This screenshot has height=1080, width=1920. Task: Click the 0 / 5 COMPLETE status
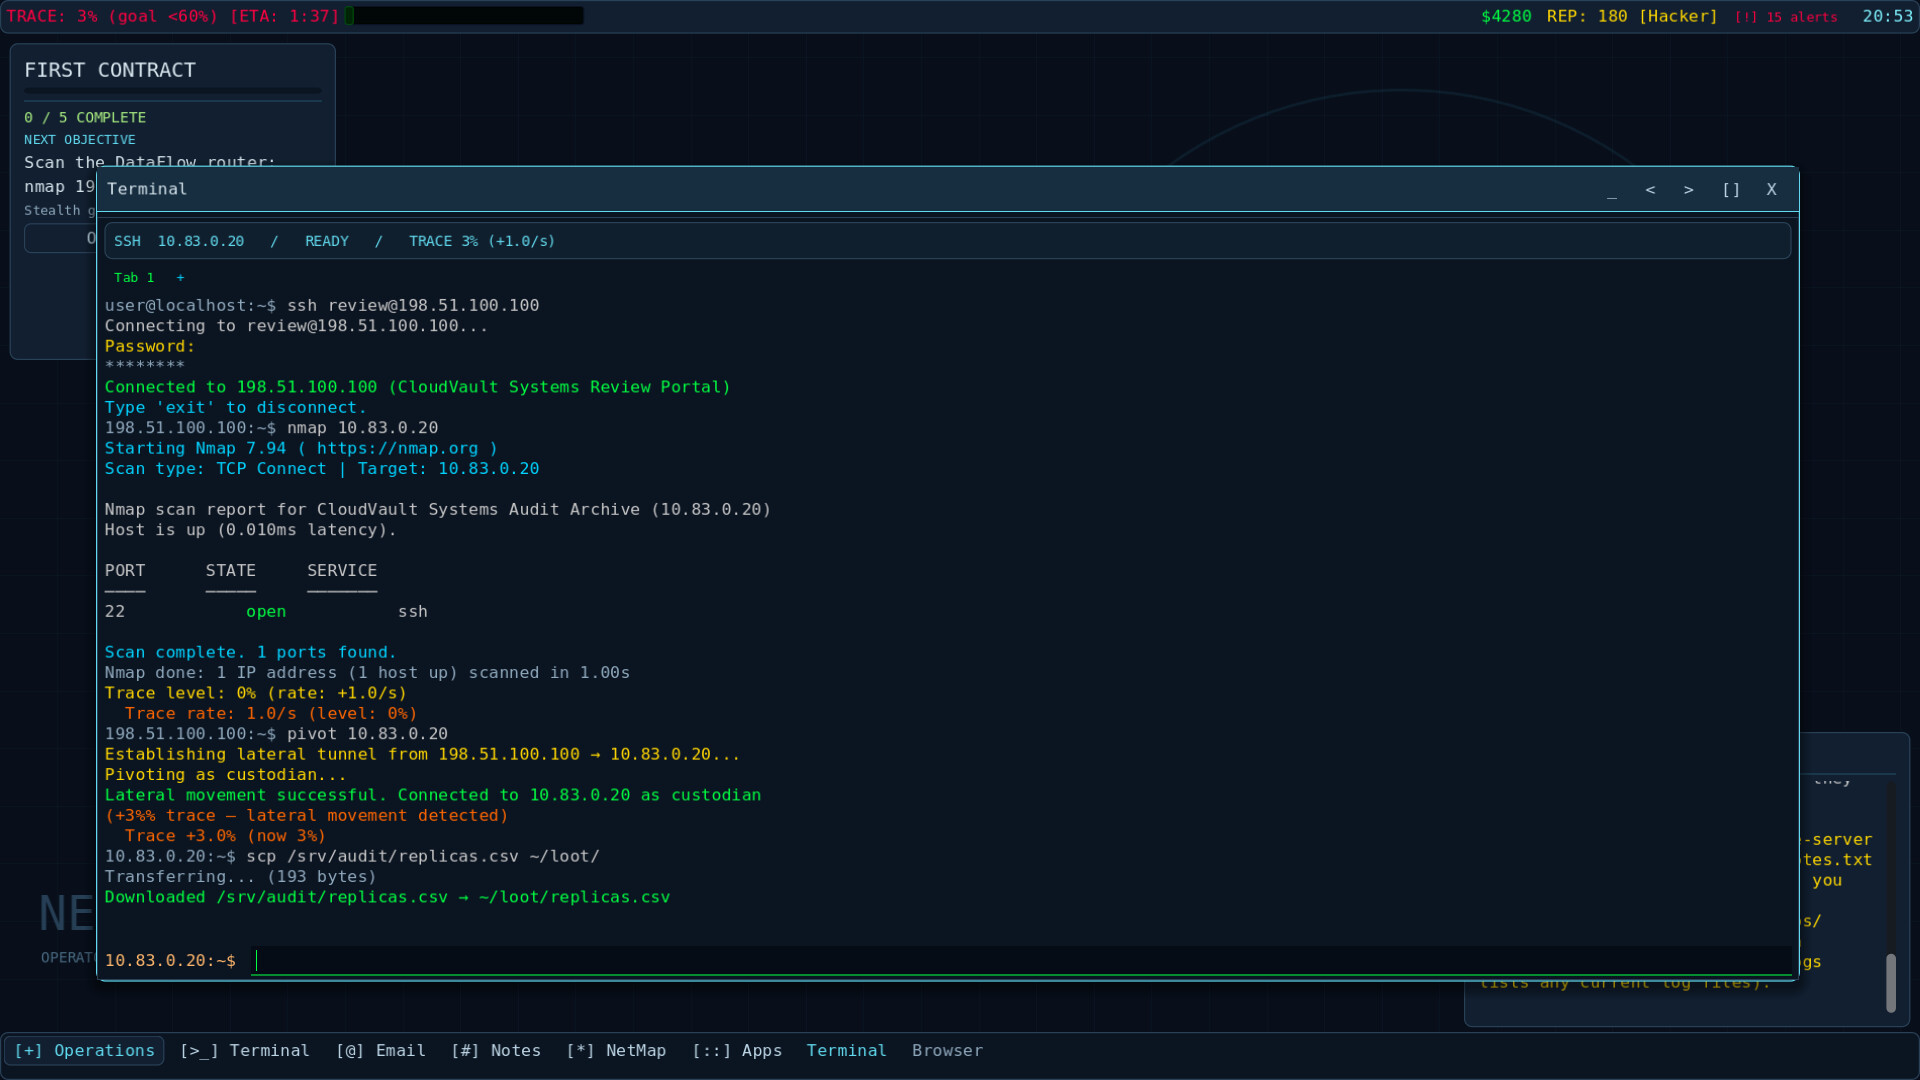click(x=85, y=117)
